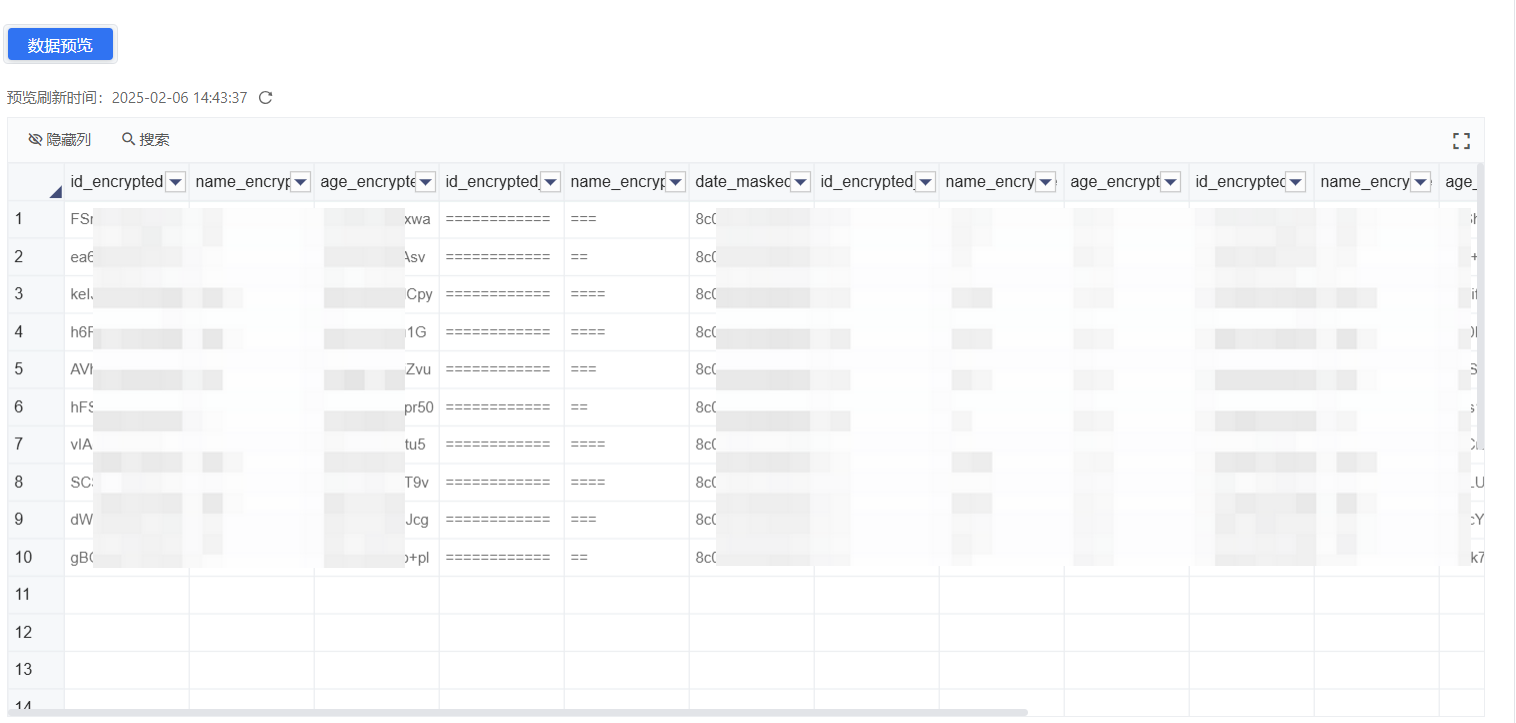Click the '8c0' date_masked cell in row 1

pos(752,219)
